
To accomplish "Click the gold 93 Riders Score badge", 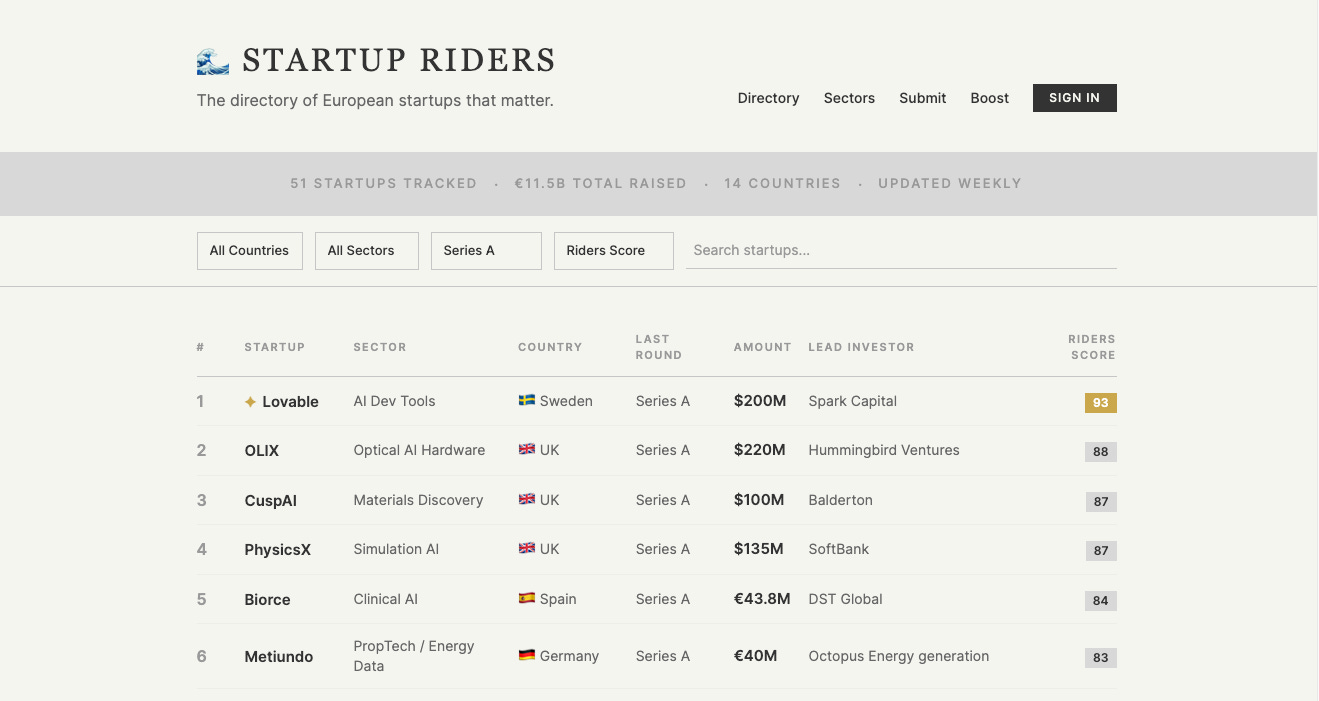I will pyautogui.click(x=1100, y=403).
